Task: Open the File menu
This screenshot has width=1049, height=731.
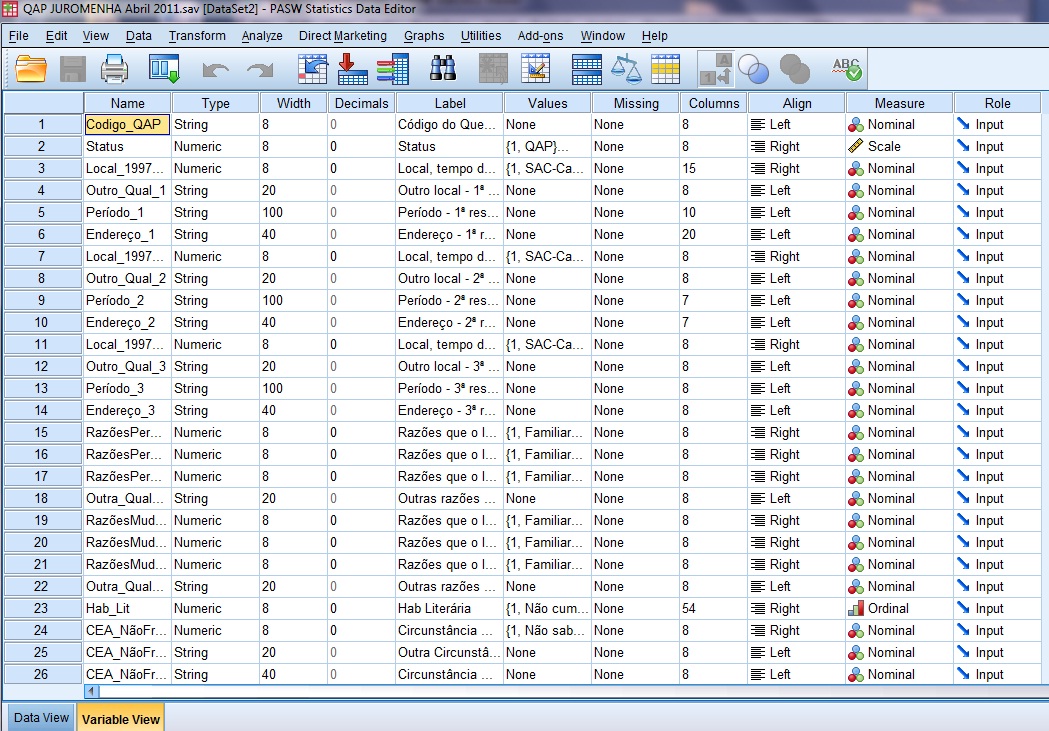Action: pyautogui.click(x=19, y=36)
